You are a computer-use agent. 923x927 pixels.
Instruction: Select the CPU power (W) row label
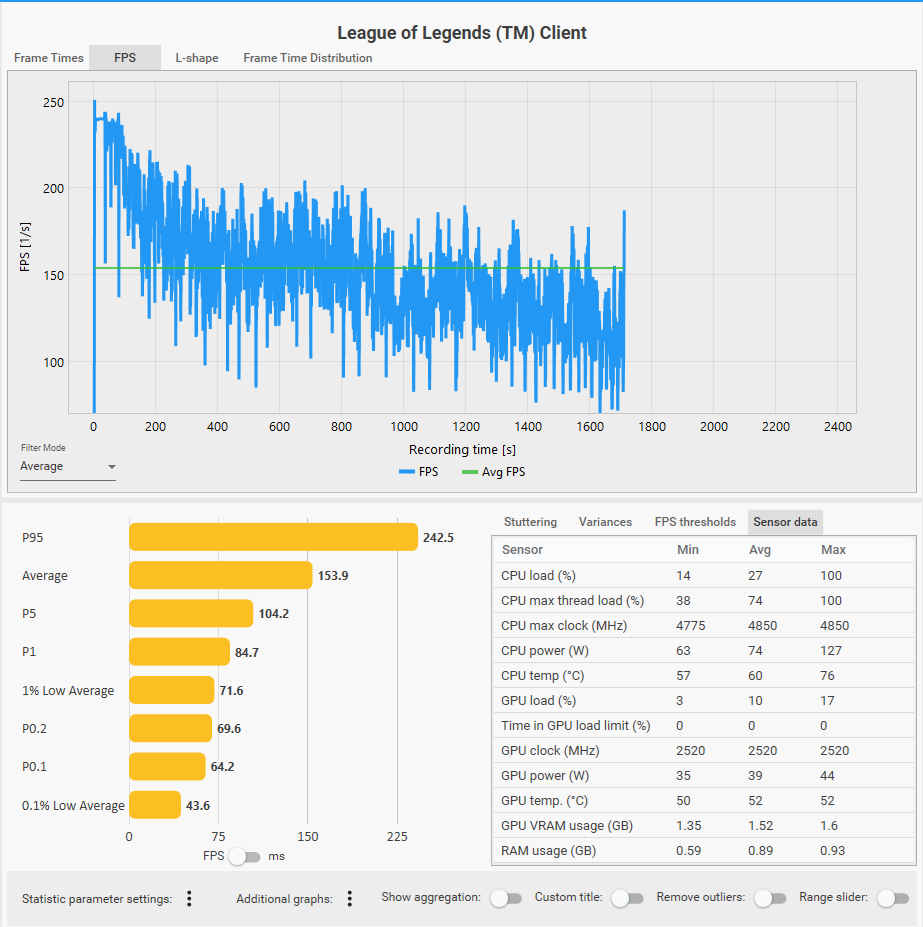click(545, 651)
